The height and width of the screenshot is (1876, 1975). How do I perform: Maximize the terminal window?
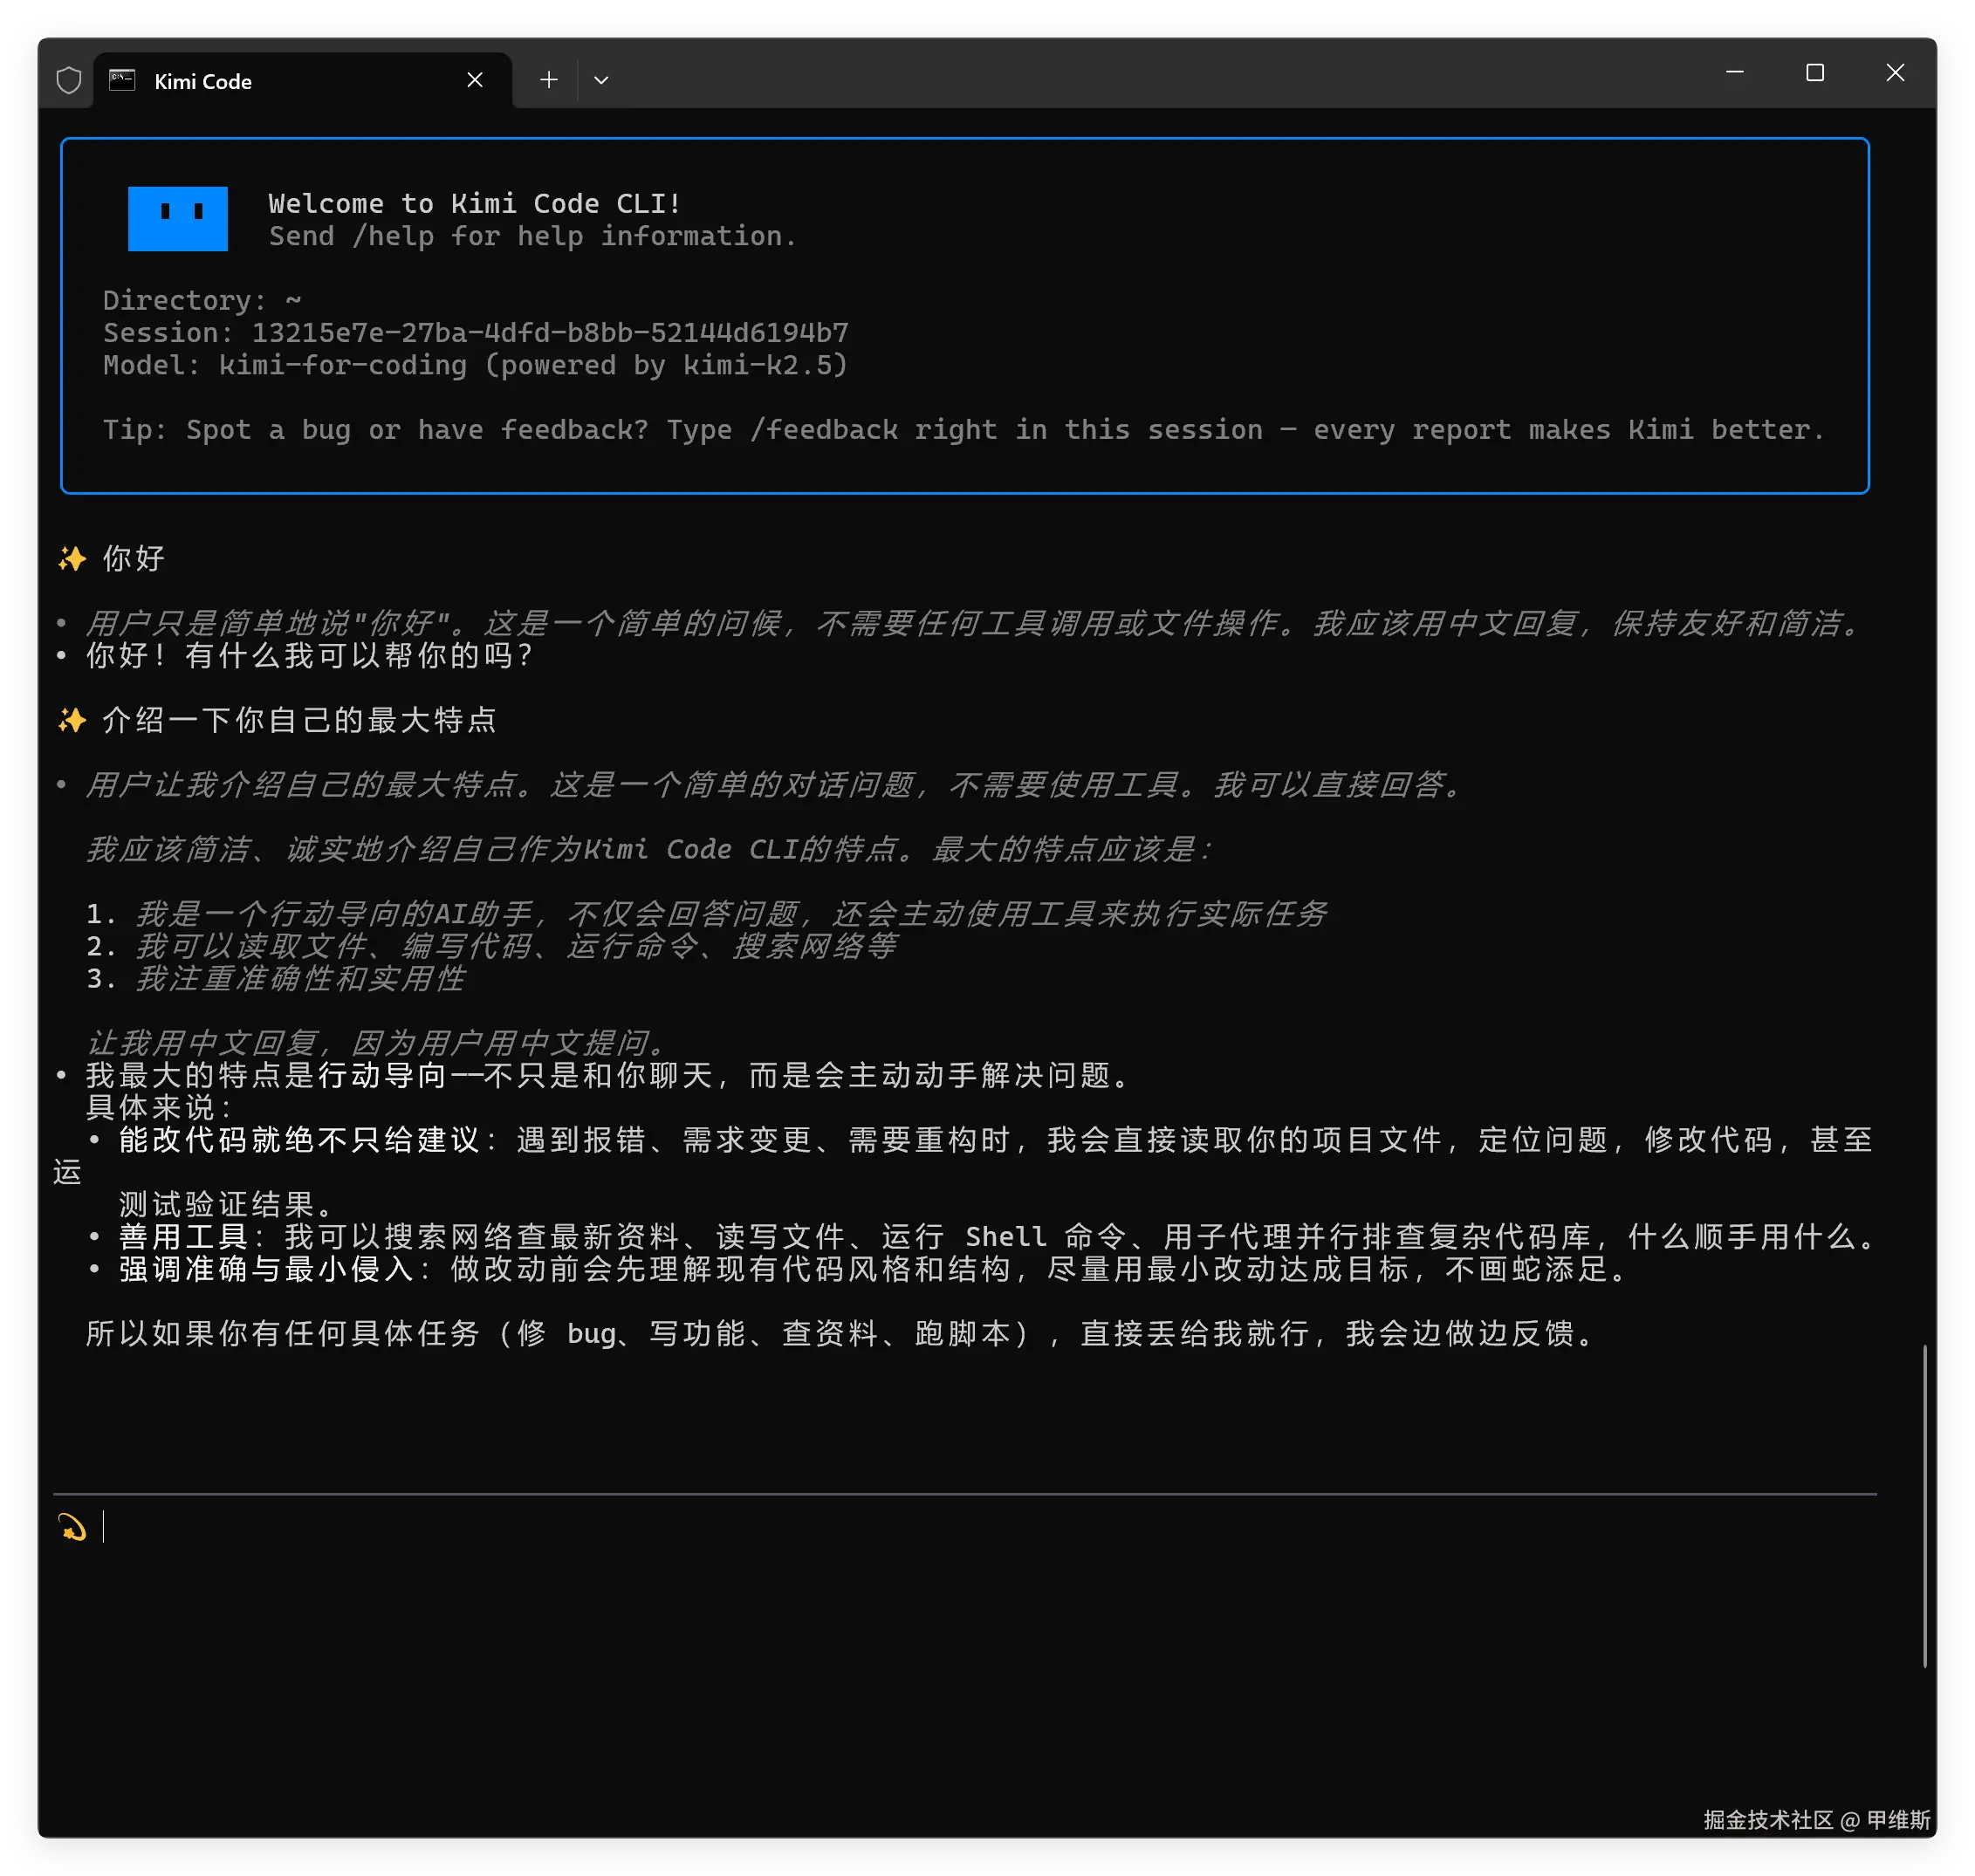[1815, 73]
